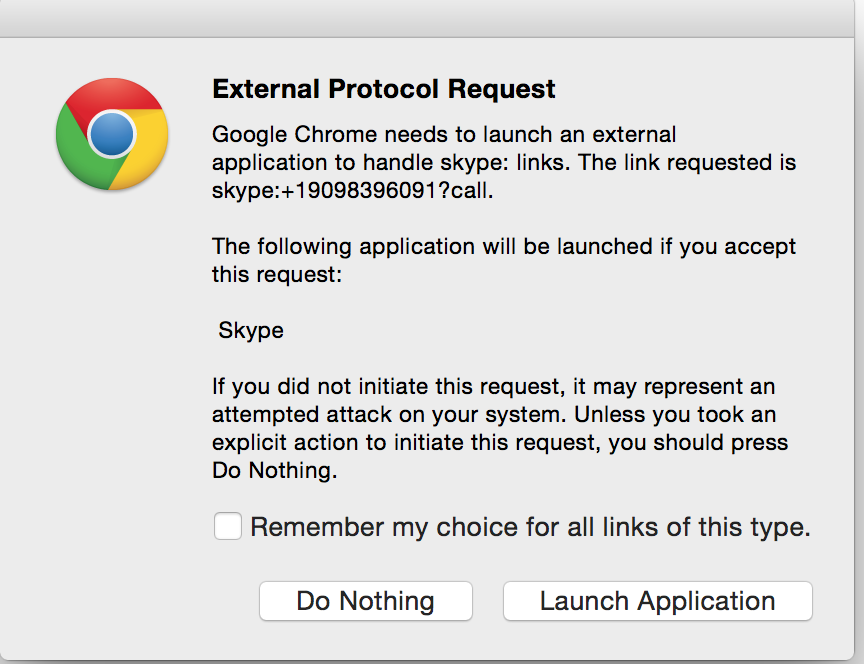Click 'Google Chrome needs to launch' line
This screenshot has height=664, width=864.
[x=444, y=134]
